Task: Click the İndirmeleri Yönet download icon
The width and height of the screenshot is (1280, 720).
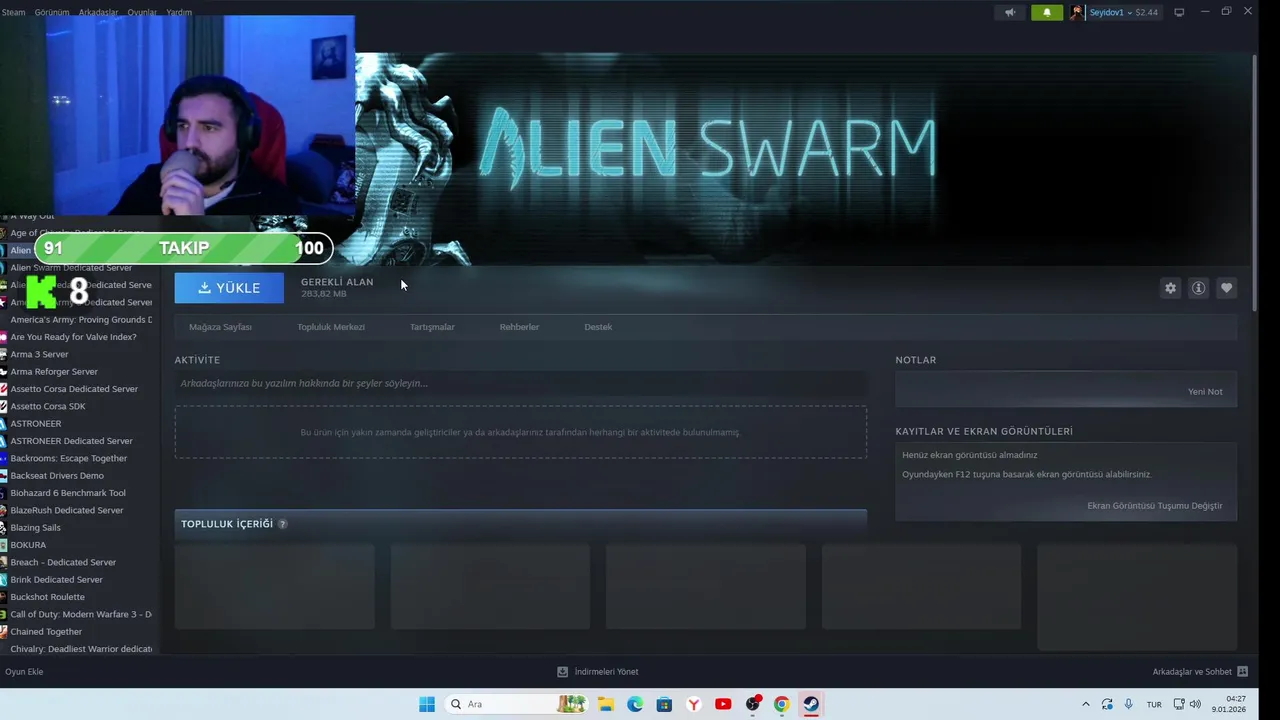Action: coord(562,672)
